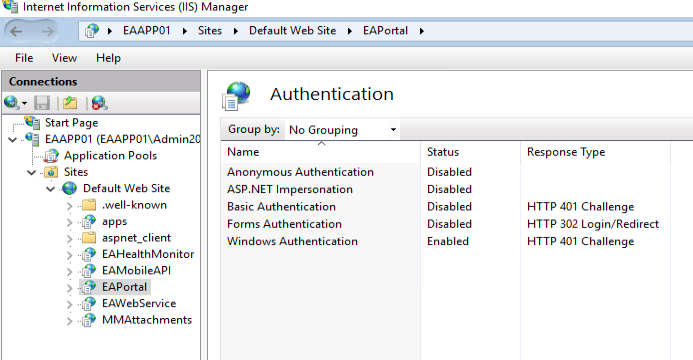This screenshot has width=693, height=360.
Task: Click the Up folder toolbar icon
Action: [x=70, y=103]
